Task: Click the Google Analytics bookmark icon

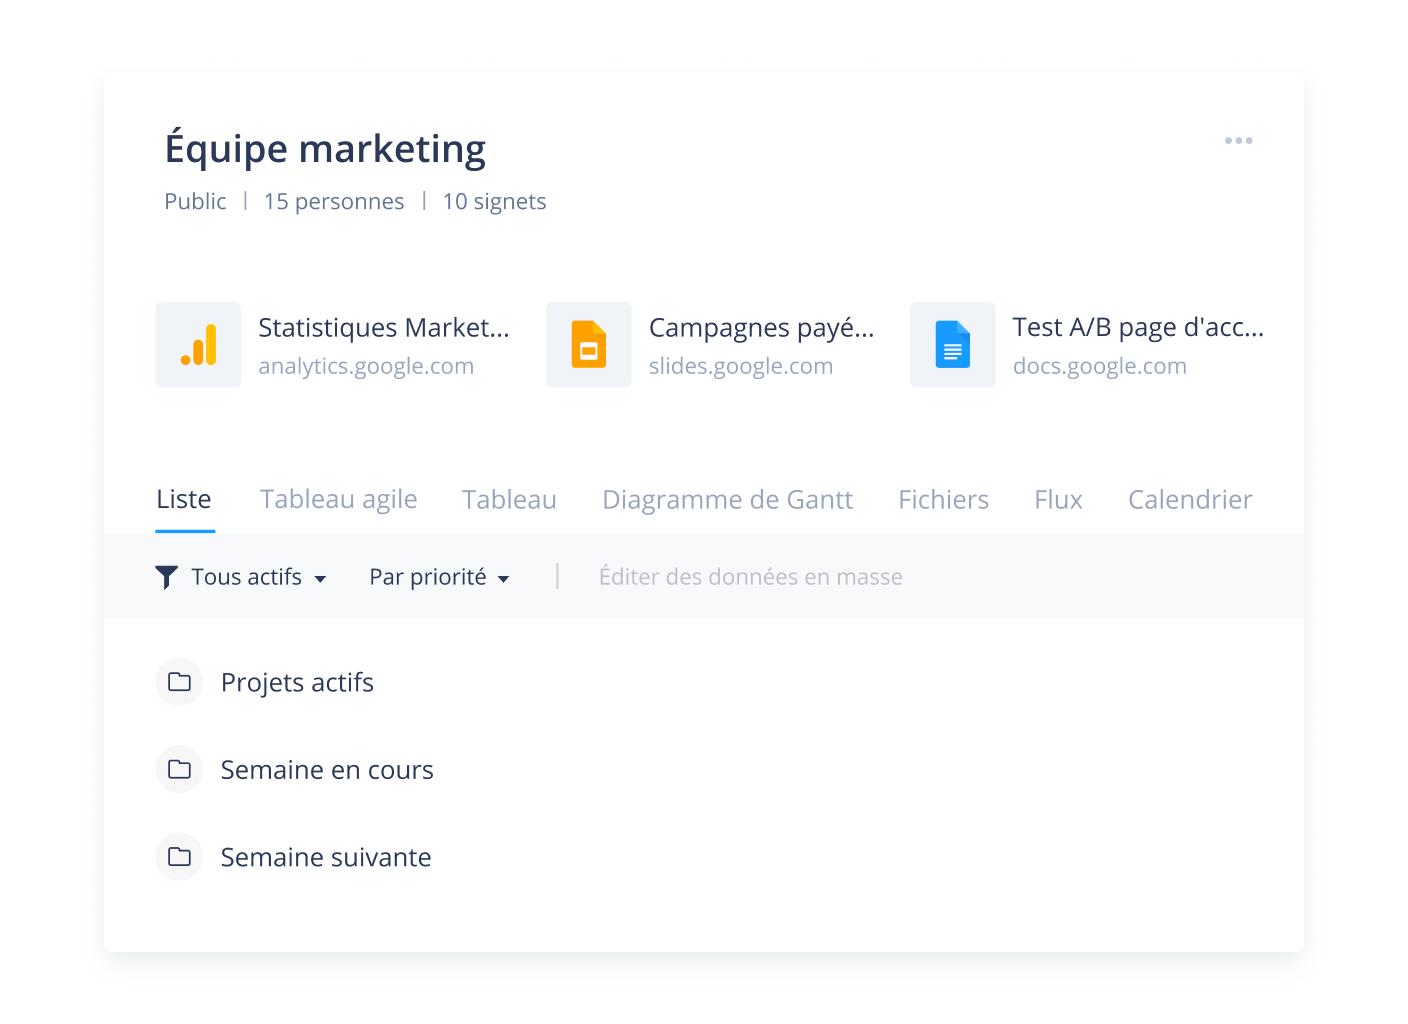Action: click(198, 345)
